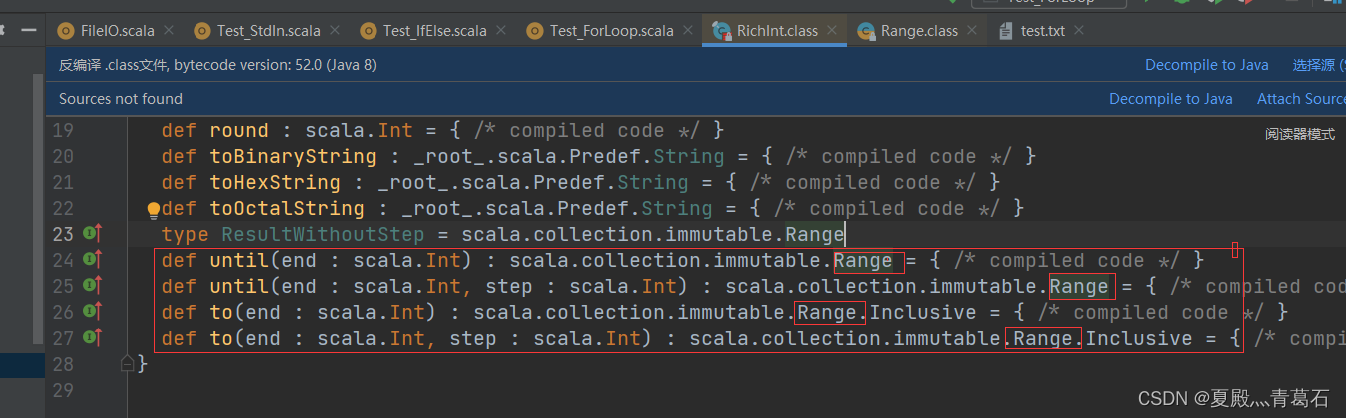Switch to the Range.class tab

click(x=917, y=31)
